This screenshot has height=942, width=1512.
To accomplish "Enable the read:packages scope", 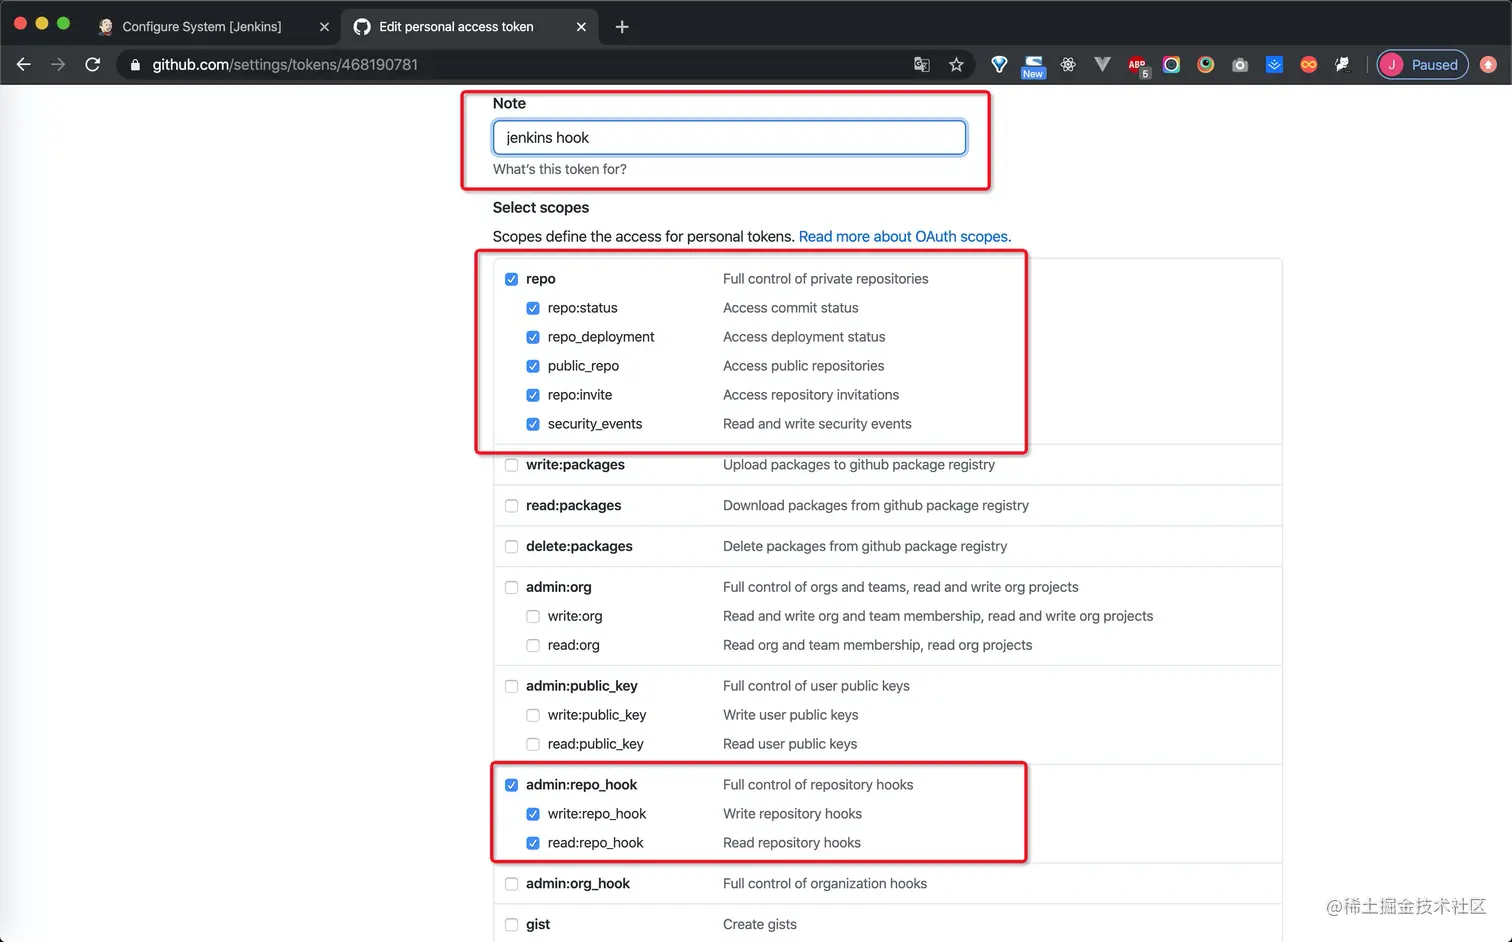I will 511,506.
